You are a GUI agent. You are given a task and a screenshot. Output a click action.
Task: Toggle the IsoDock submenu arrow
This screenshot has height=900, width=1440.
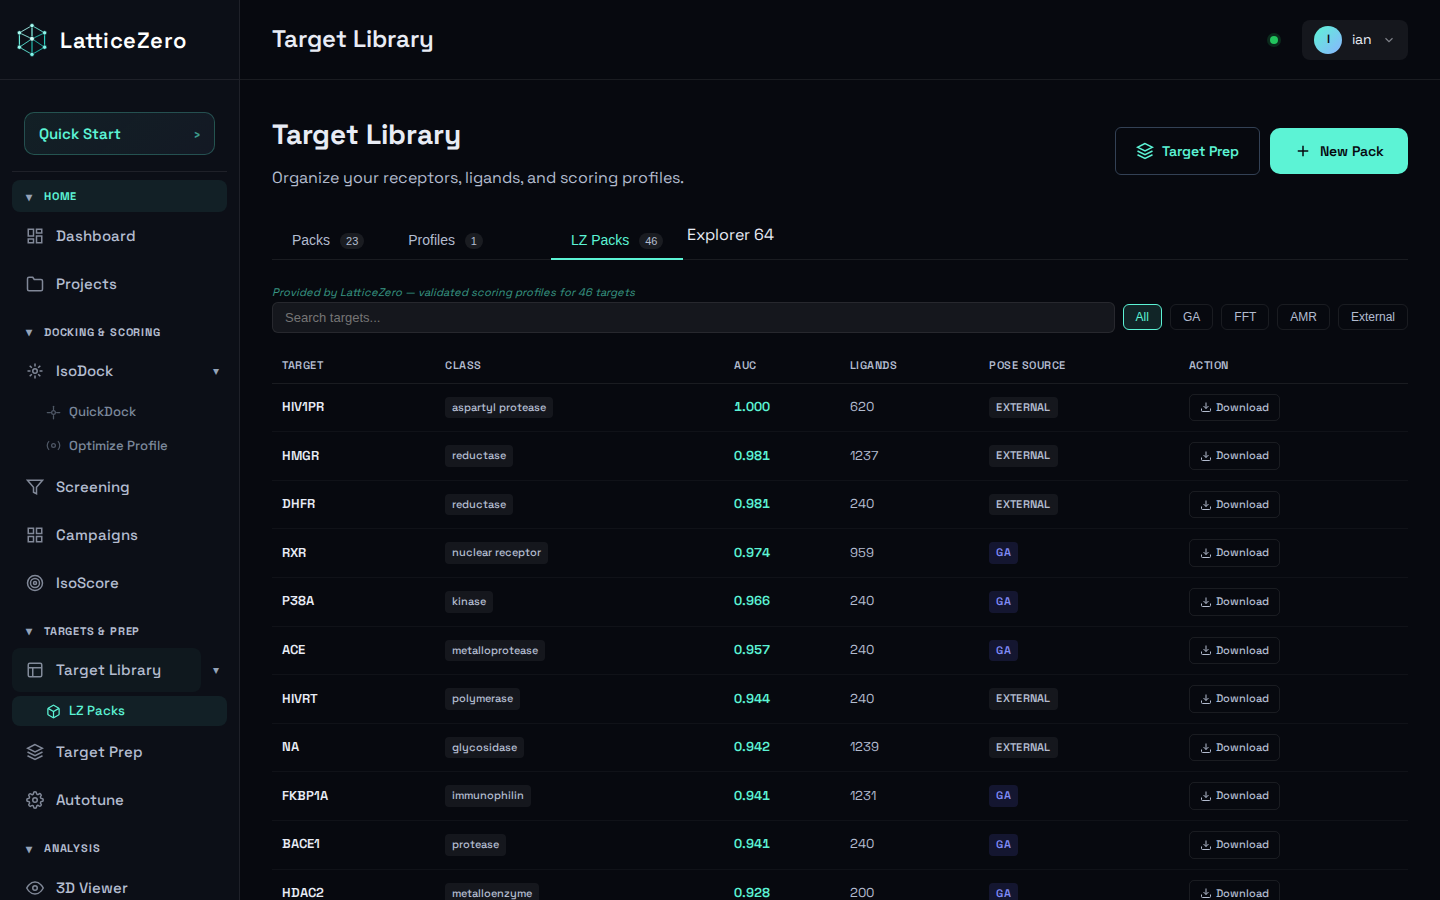216,372
